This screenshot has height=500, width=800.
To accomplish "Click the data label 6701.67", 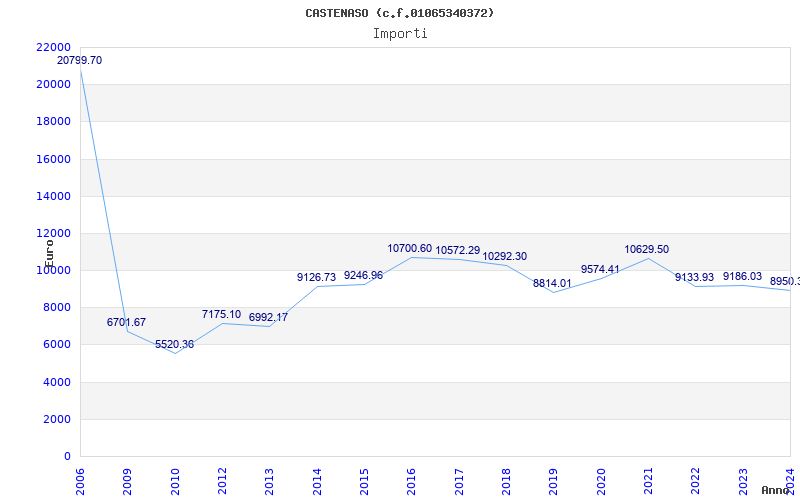I will point(126,322).
